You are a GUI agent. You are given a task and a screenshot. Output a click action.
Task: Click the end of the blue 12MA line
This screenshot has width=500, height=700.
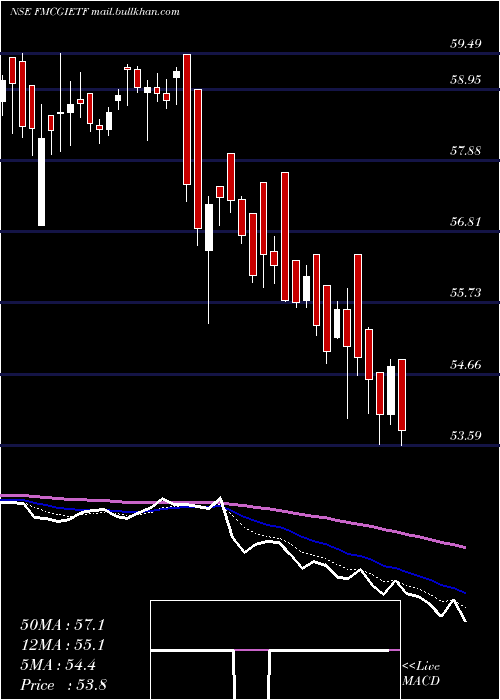pos(464,592)
